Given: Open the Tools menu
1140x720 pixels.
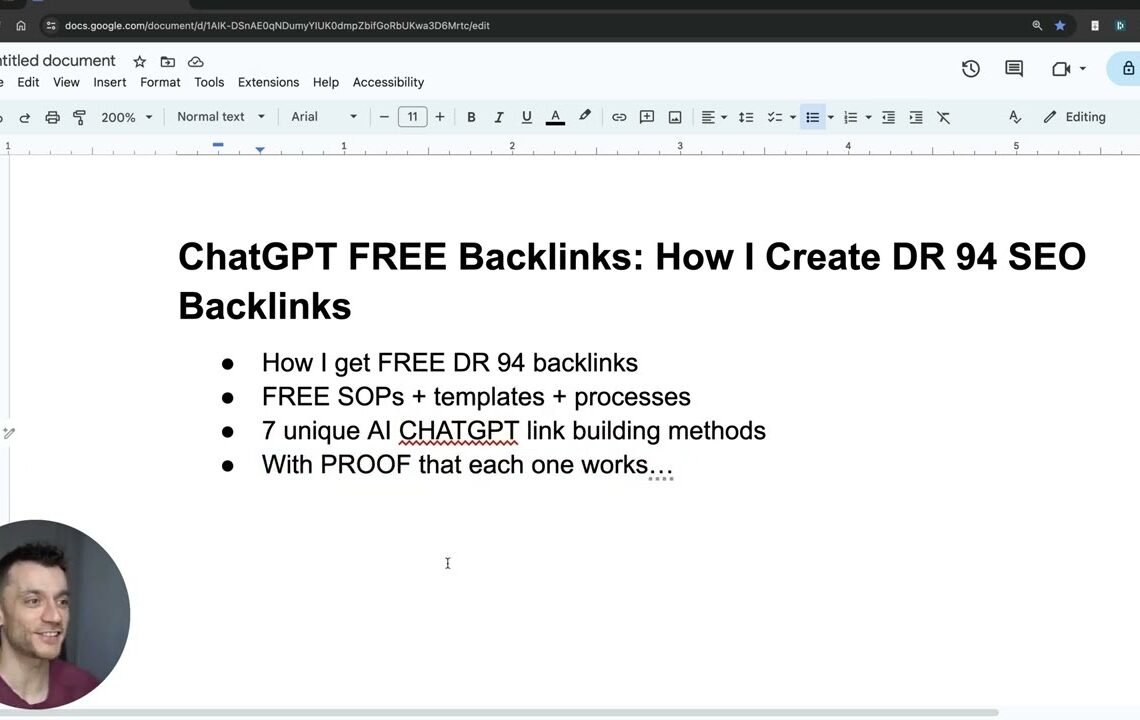Looking at the screenshot, I should (209, 82).
